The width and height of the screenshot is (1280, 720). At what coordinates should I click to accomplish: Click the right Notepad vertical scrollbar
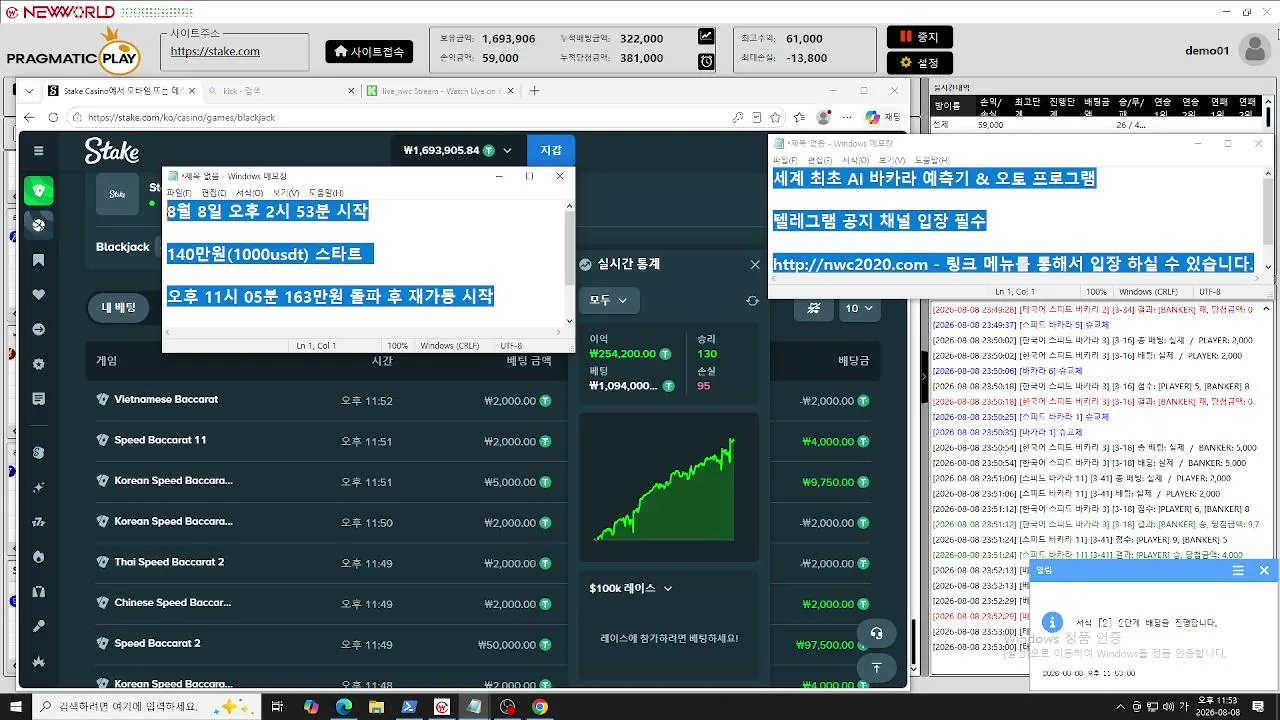[1268, 221]
